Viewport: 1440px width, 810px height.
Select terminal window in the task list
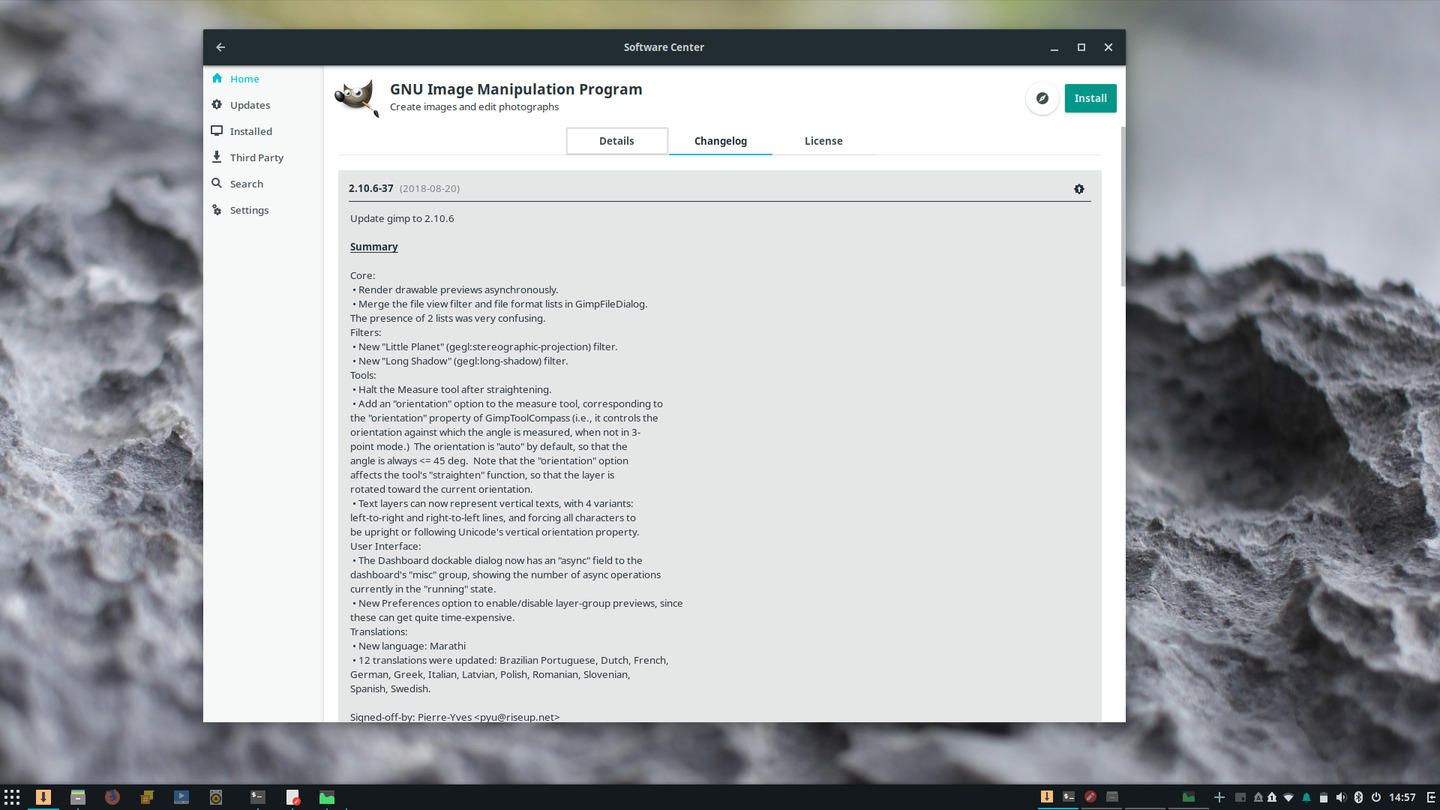[1069, 797]
